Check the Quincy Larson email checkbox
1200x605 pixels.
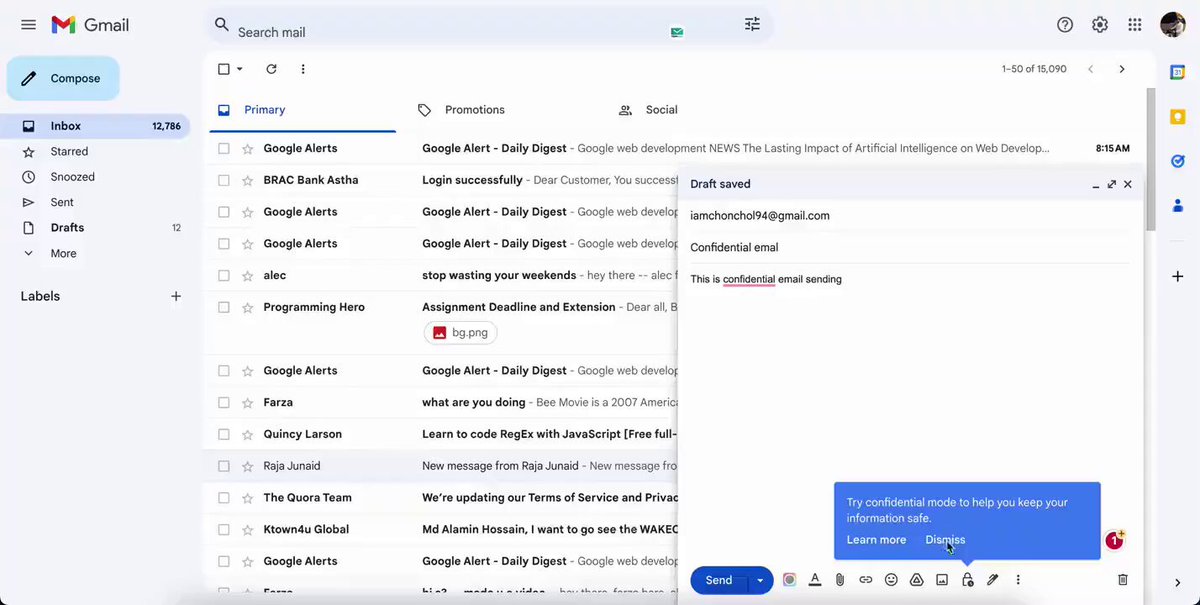point(224,434)
